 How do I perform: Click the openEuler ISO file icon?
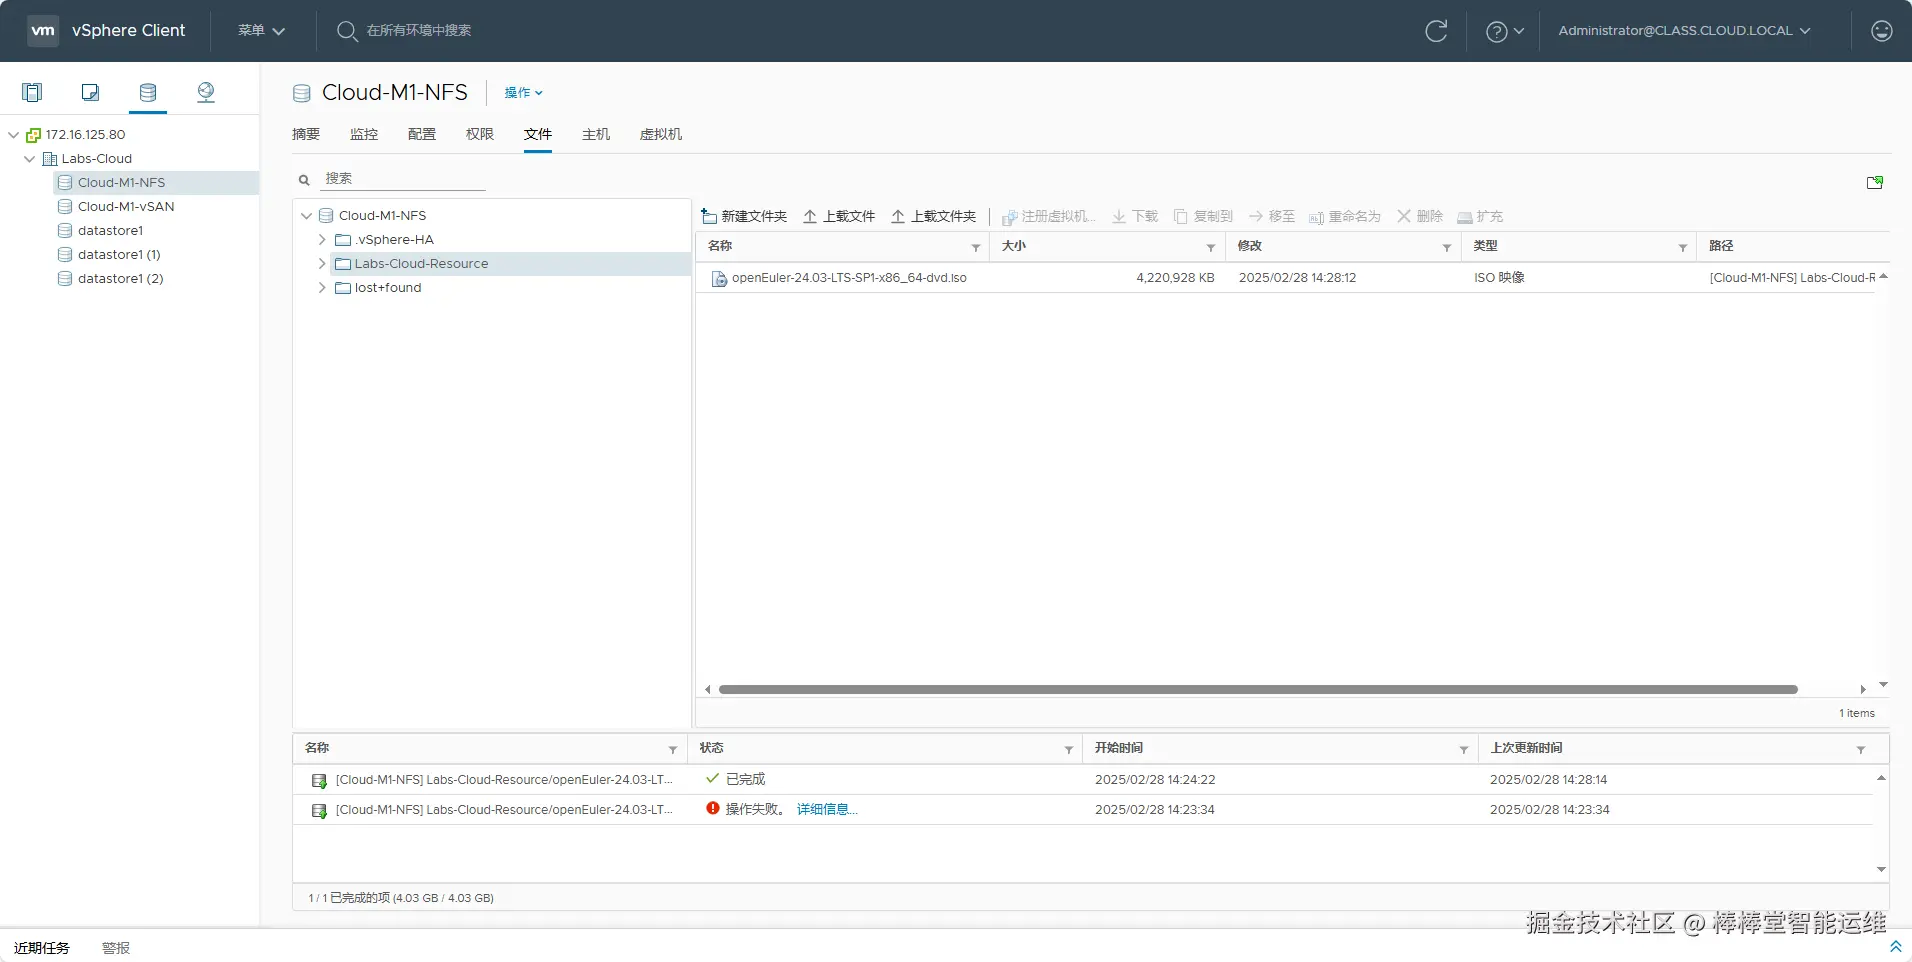pyautogui.click(x=719, y=278)
